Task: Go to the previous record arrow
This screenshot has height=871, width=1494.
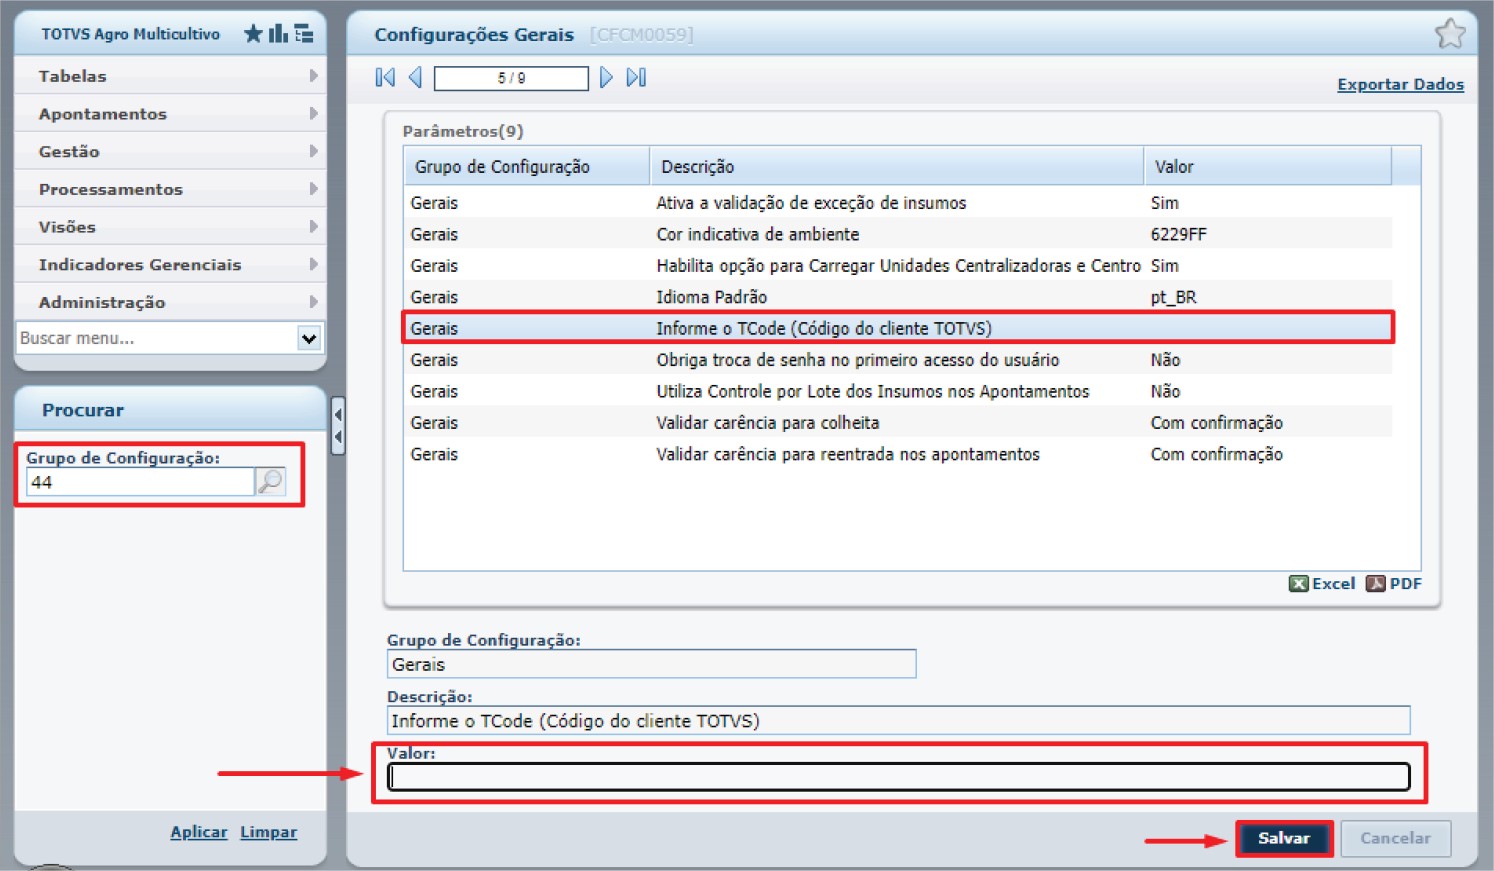Action: click(x=415, y=78)
